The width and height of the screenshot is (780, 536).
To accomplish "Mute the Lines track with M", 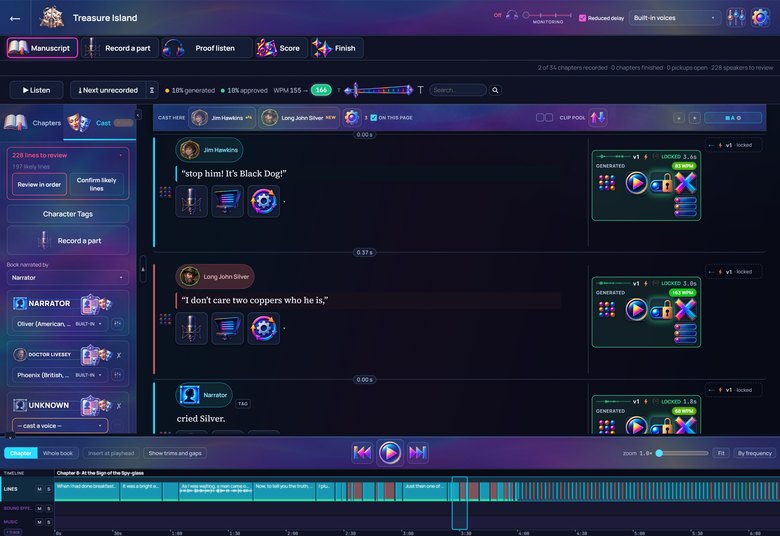I will [x=39, y=489].
